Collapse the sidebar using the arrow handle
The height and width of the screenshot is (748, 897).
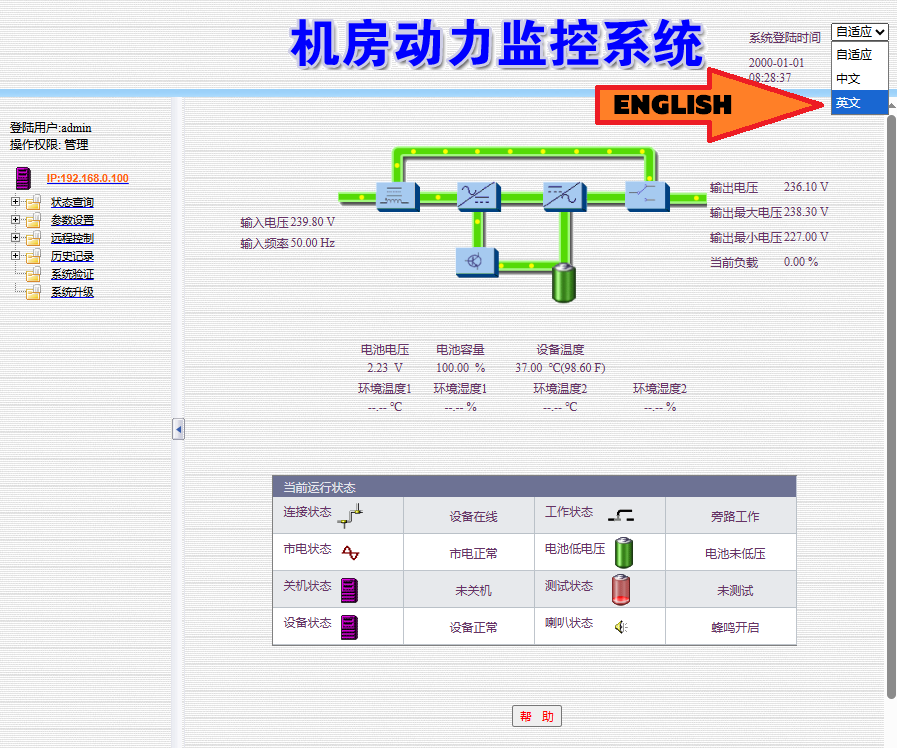click(x=178, y=429)
